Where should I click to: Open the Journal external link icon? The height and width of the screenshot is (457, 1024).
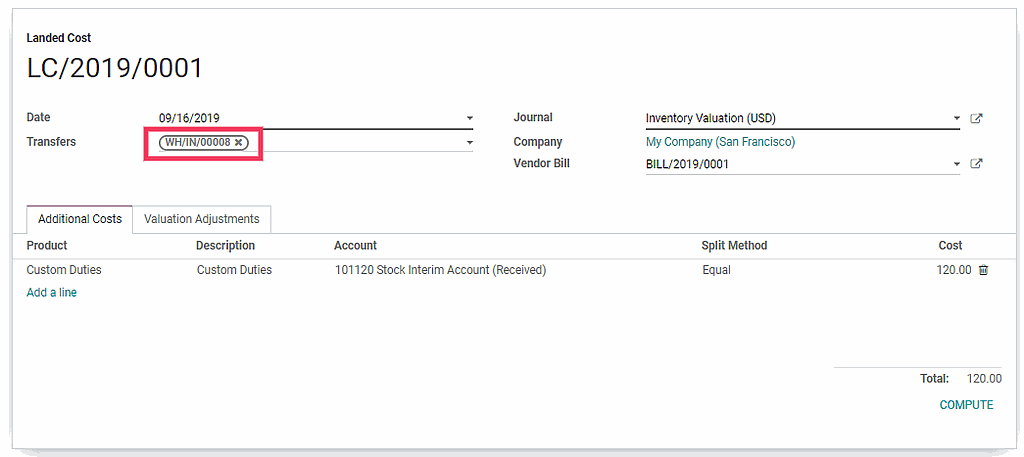tap(976, 119)
